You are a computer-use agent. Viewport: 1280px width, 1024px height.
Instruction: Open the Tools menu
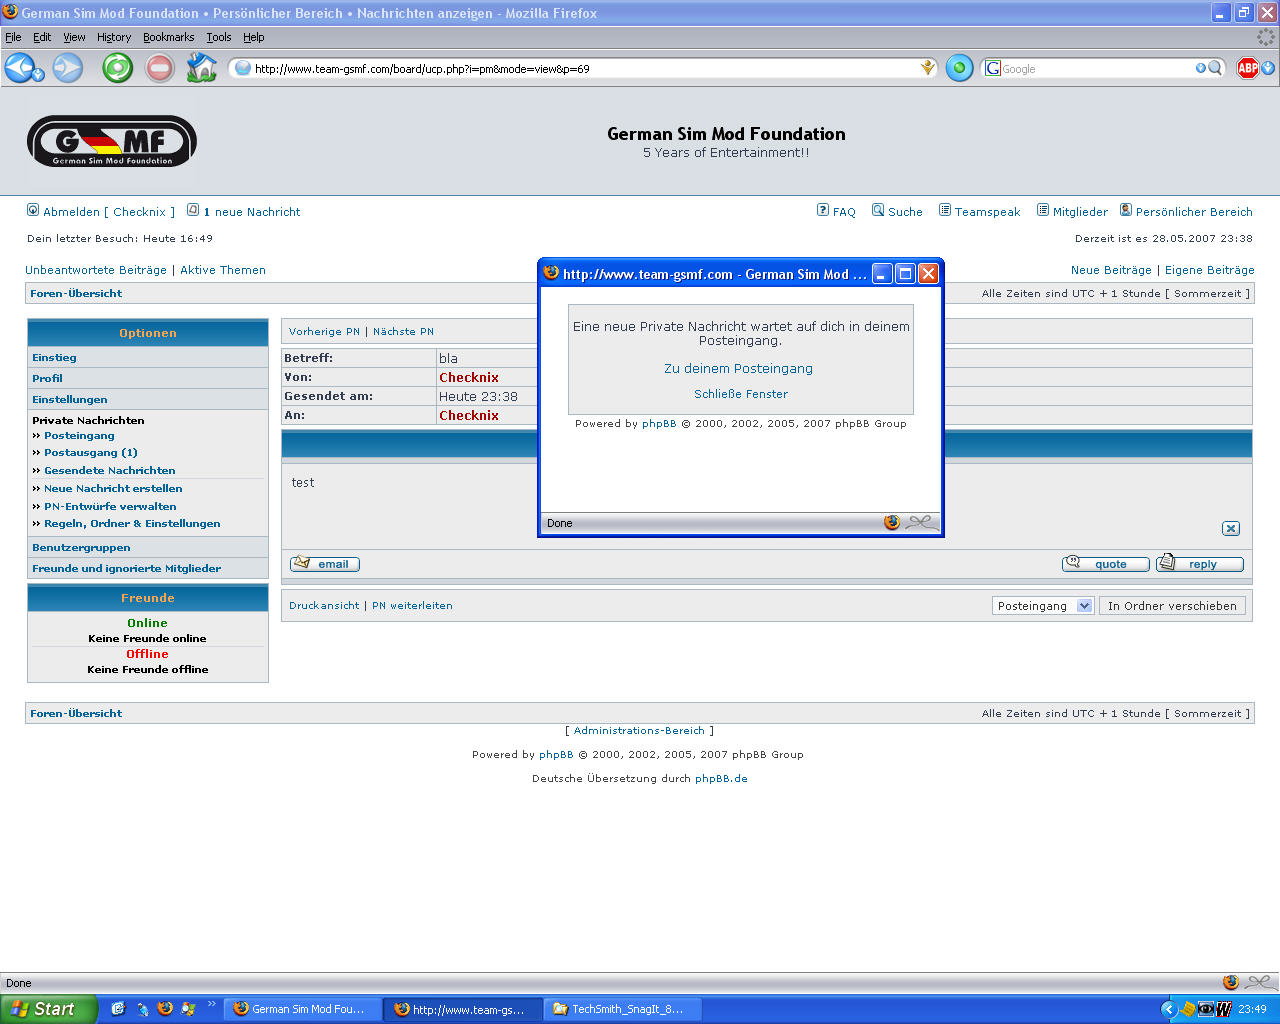tap(218, 37)
